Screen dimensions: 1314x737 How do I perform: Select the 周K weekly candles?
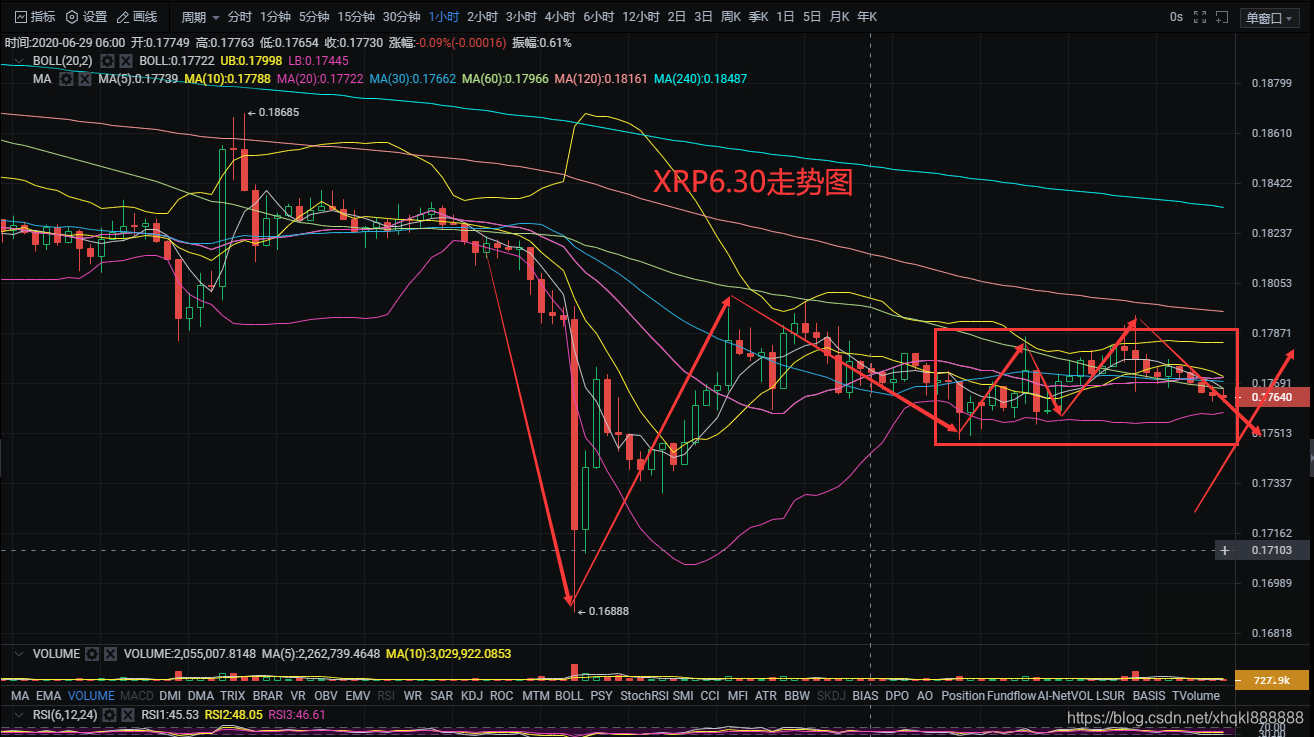[x=731, y=17]
